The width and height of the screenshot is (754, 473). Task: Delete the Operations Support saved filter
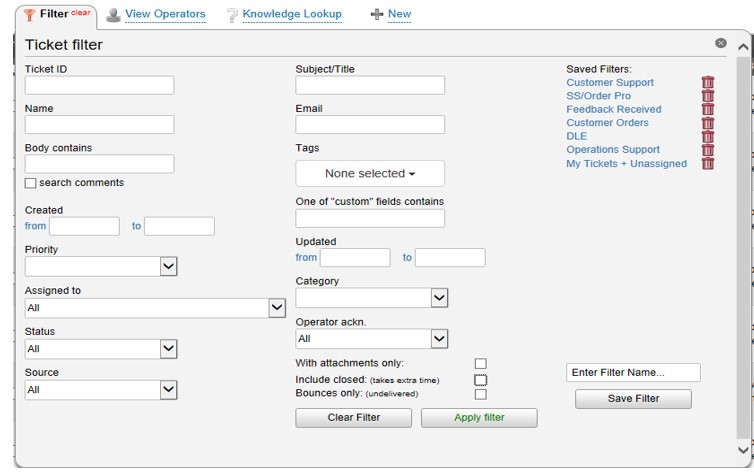[707, 149]
